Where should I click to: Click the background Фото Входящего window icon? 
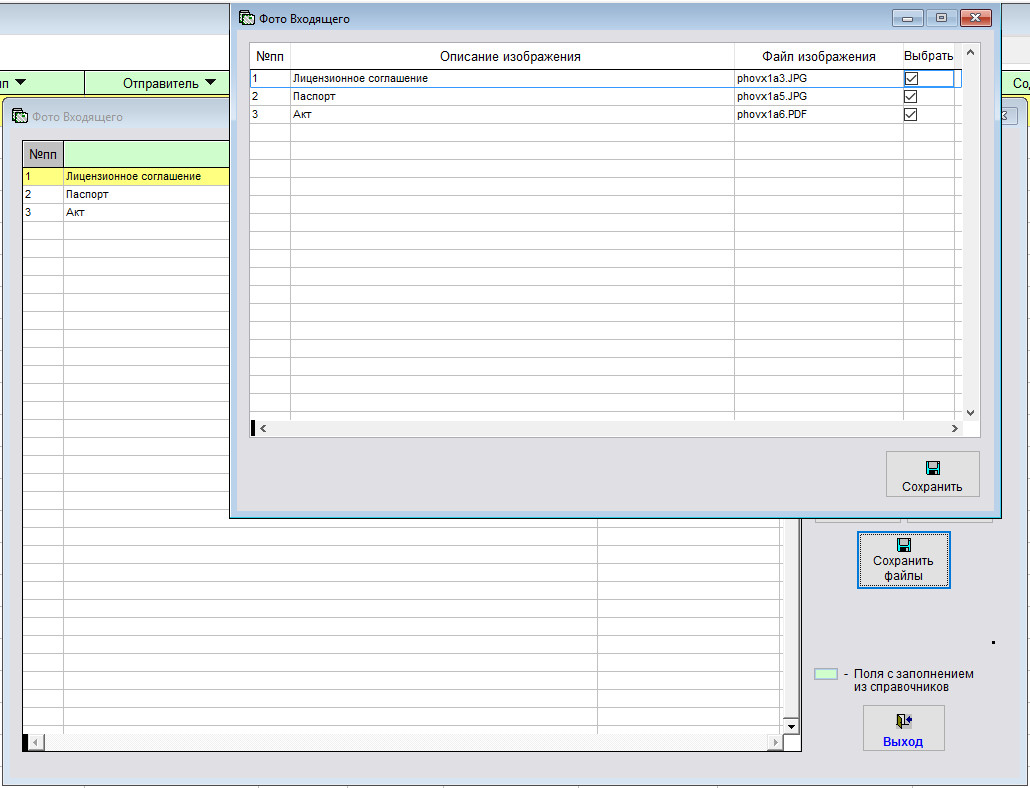pos(19,117)
